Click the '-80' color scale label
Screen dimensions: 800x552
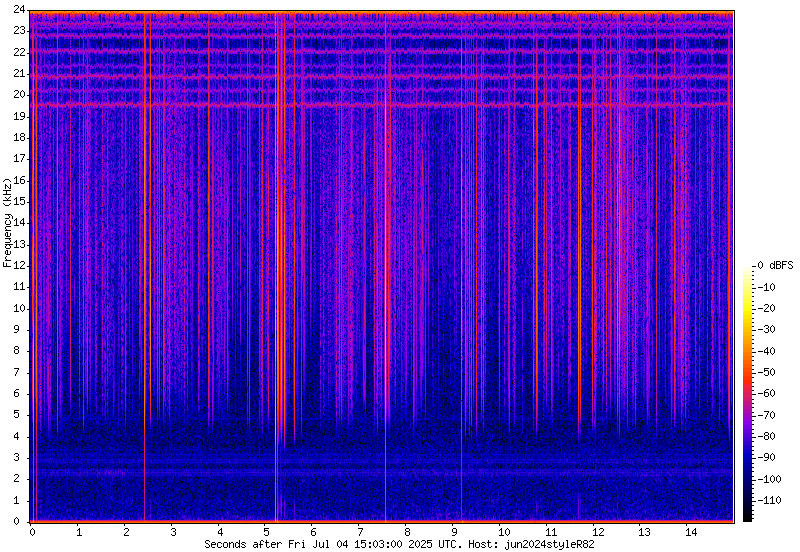tap(765, 436)
